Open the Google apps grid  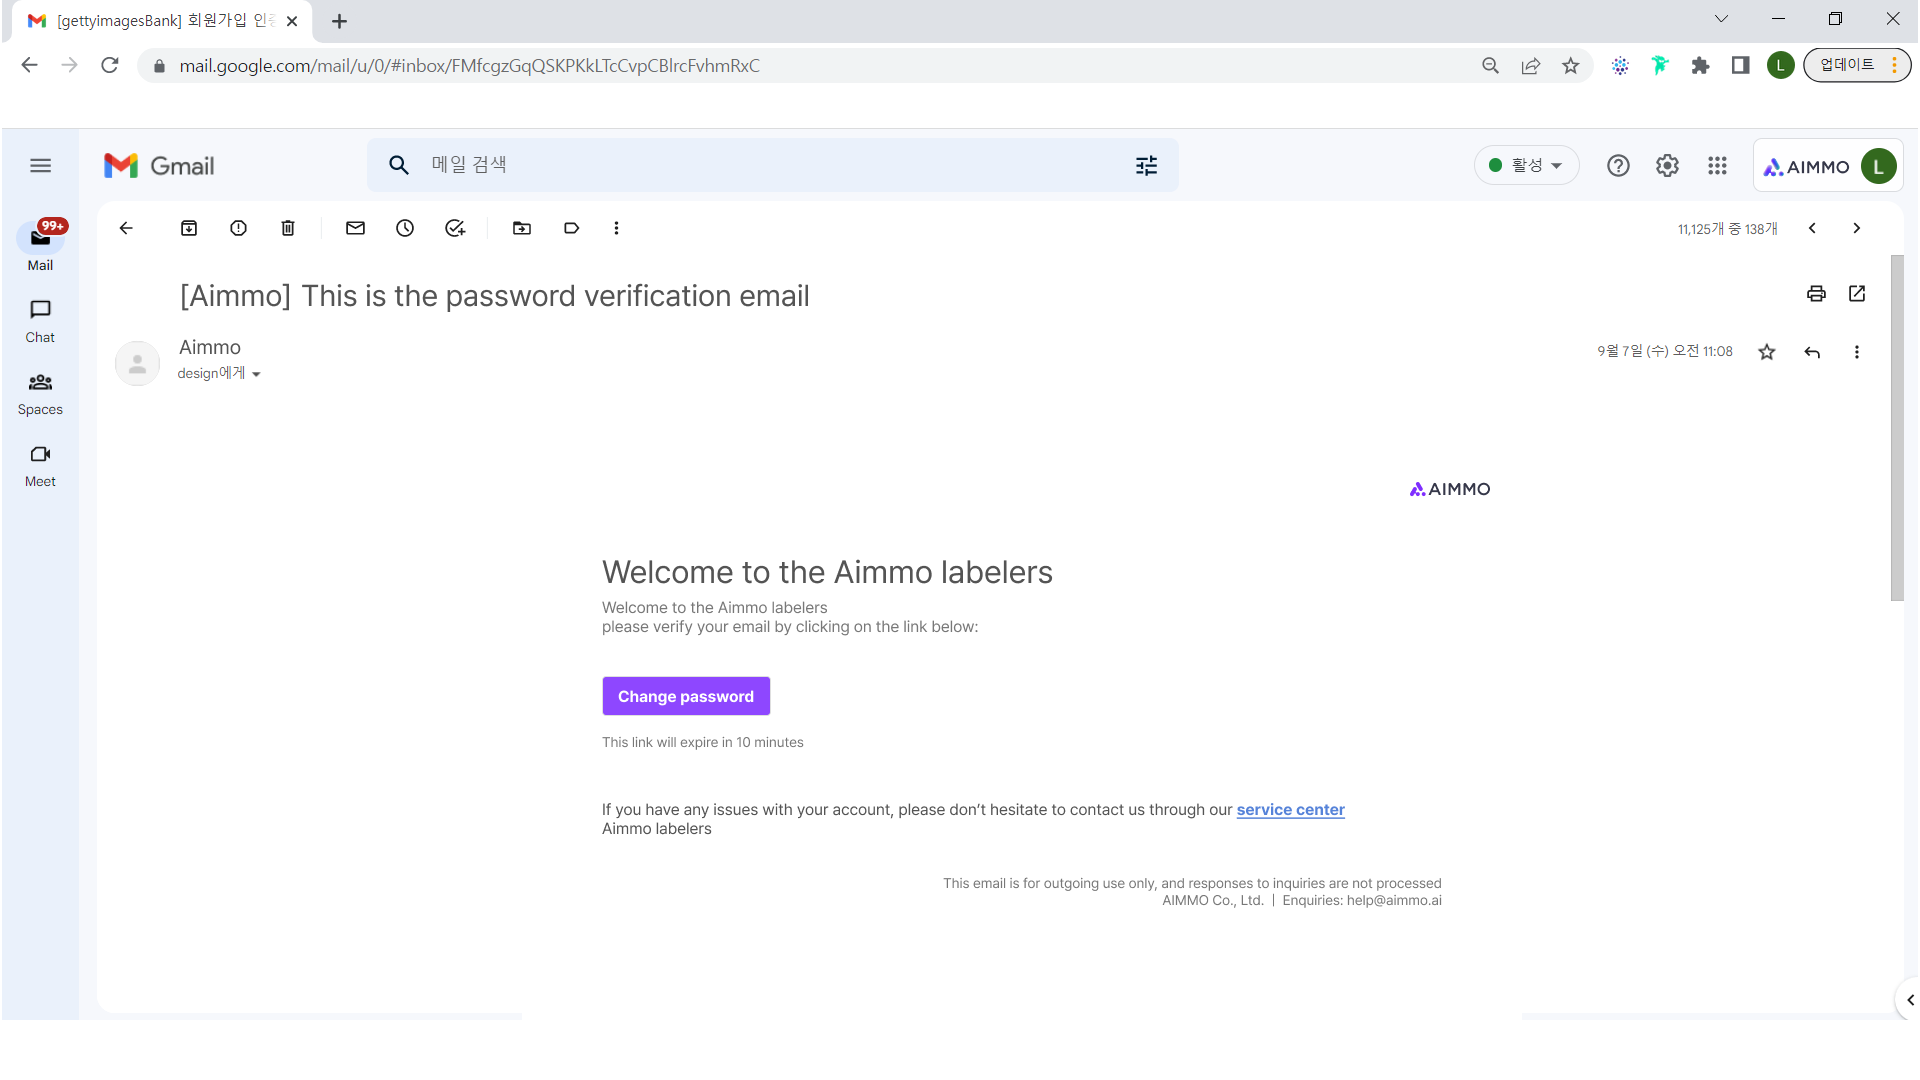tap(1717, 166)
